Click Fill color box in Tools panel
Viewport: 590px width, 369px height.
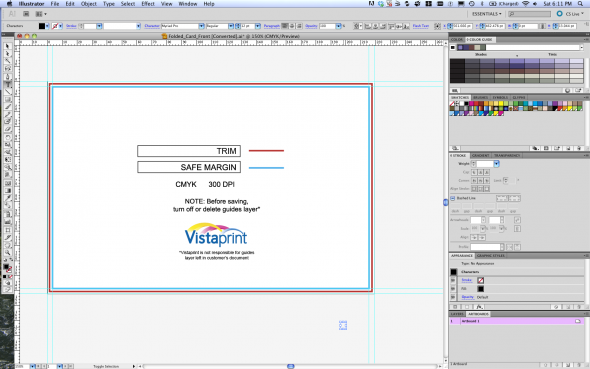click(x=6, y=266)
